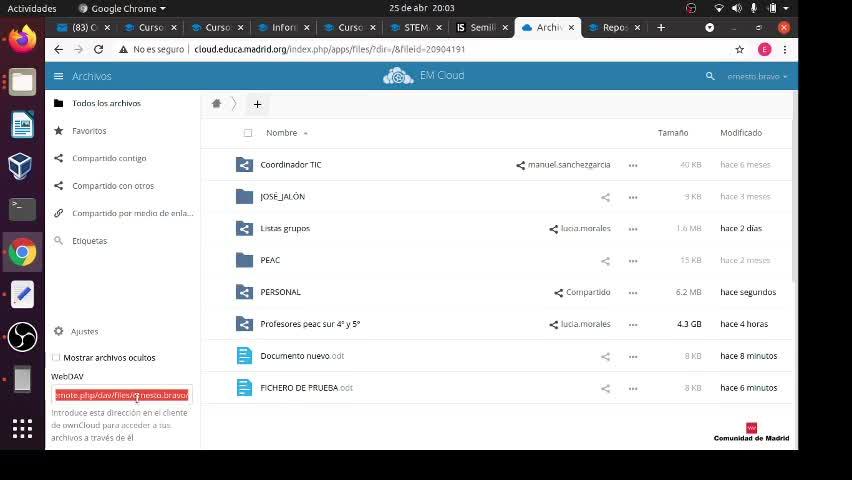Click share icon for JOSÉ_JALÓN folder

[605, 197]
